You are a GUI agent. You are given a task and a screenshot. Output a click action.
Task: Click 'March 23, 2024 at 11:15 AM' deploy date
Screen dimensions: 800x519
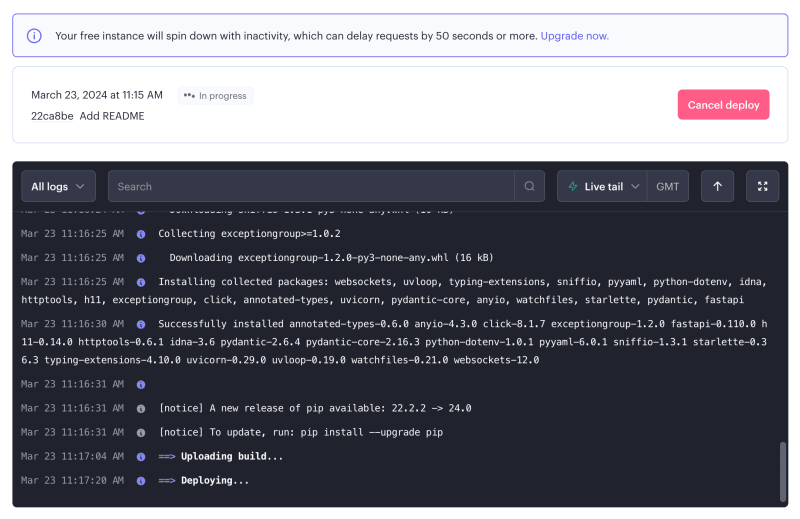pos(97,95)
